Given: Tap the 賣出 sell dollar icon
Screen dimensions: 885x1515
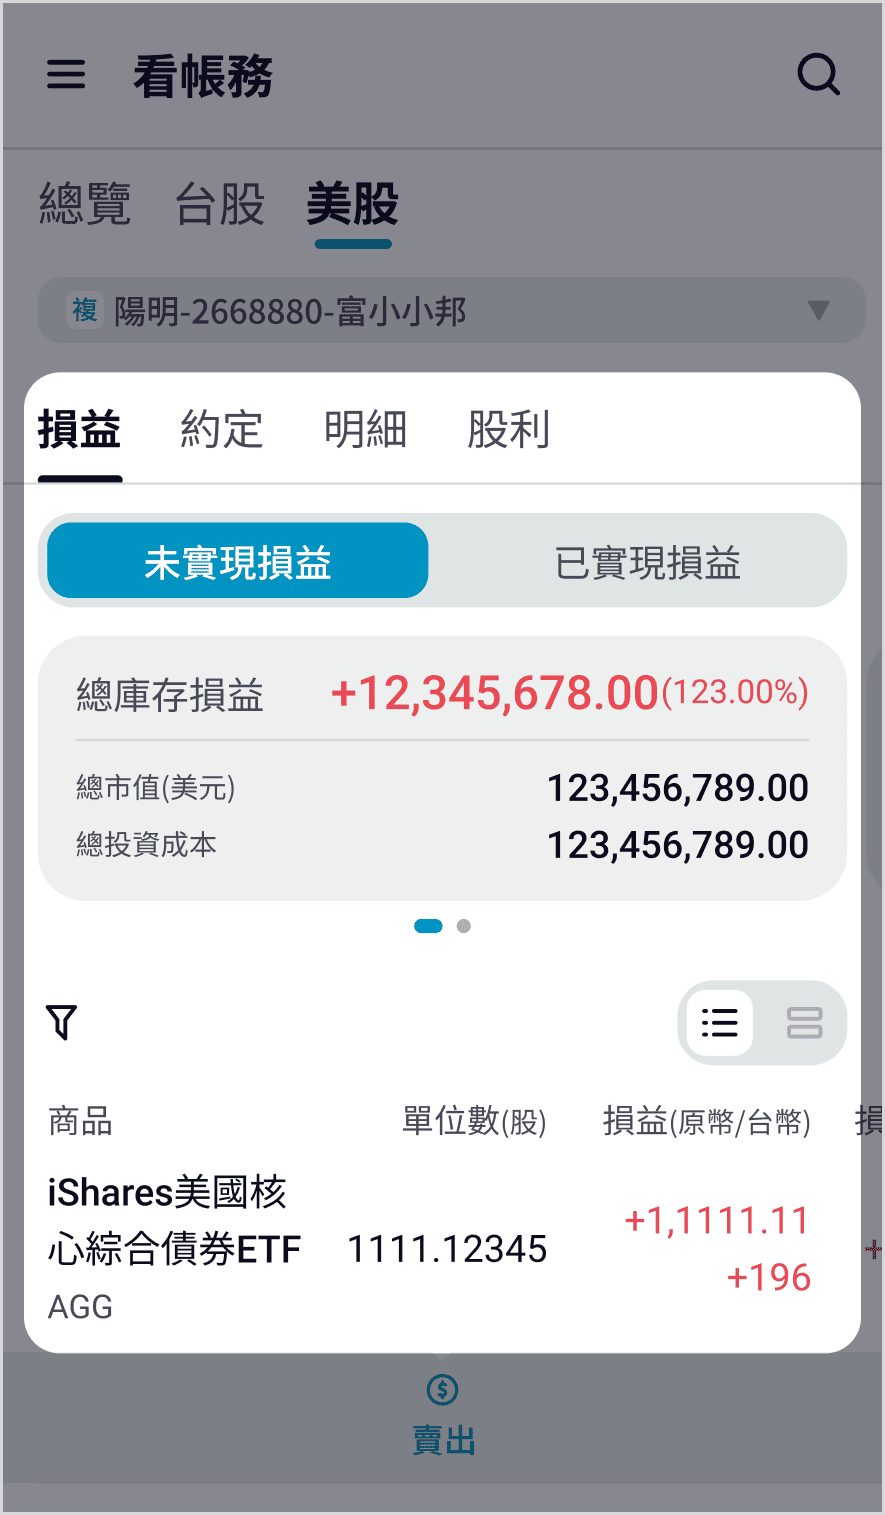Looking at the screenshot, I should 442,1390.
